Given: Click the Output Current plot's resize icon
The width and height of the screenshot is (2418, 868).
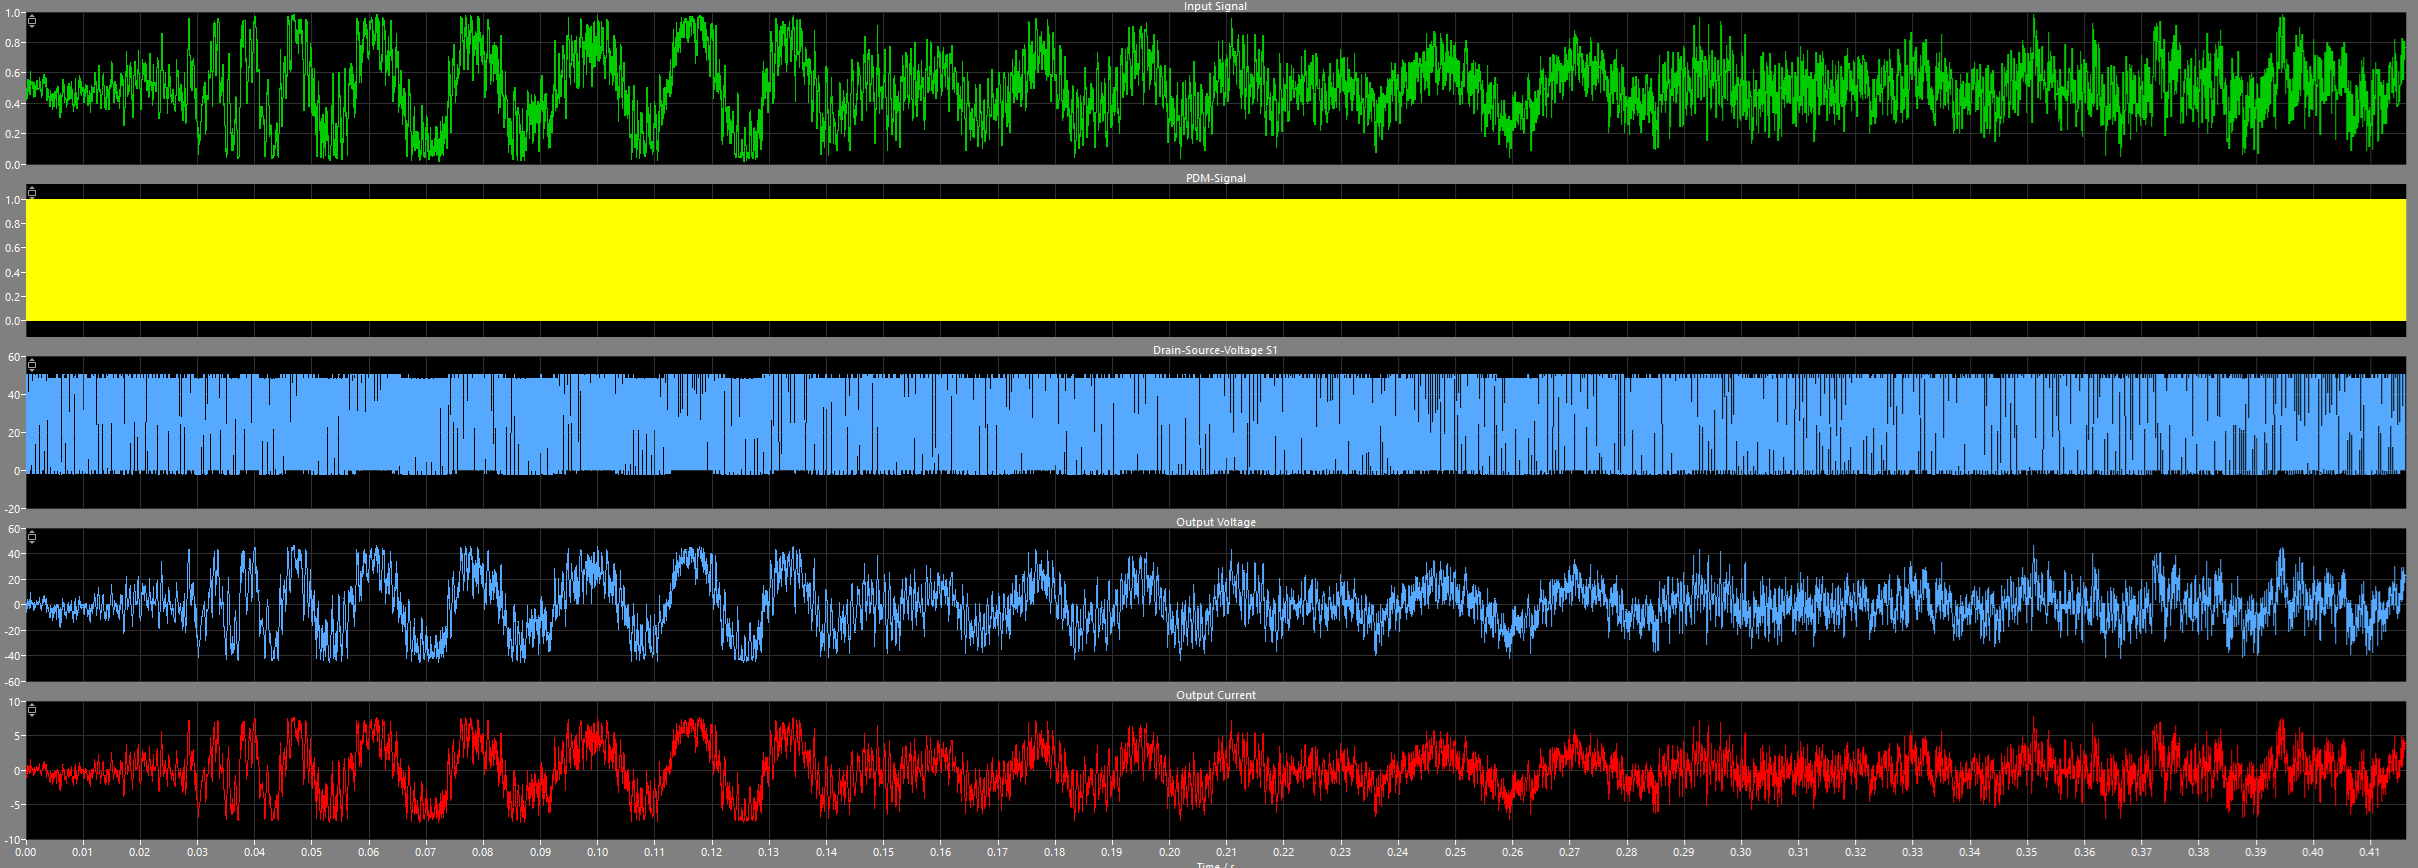Looking at the screenshot, I should point(32,710).
